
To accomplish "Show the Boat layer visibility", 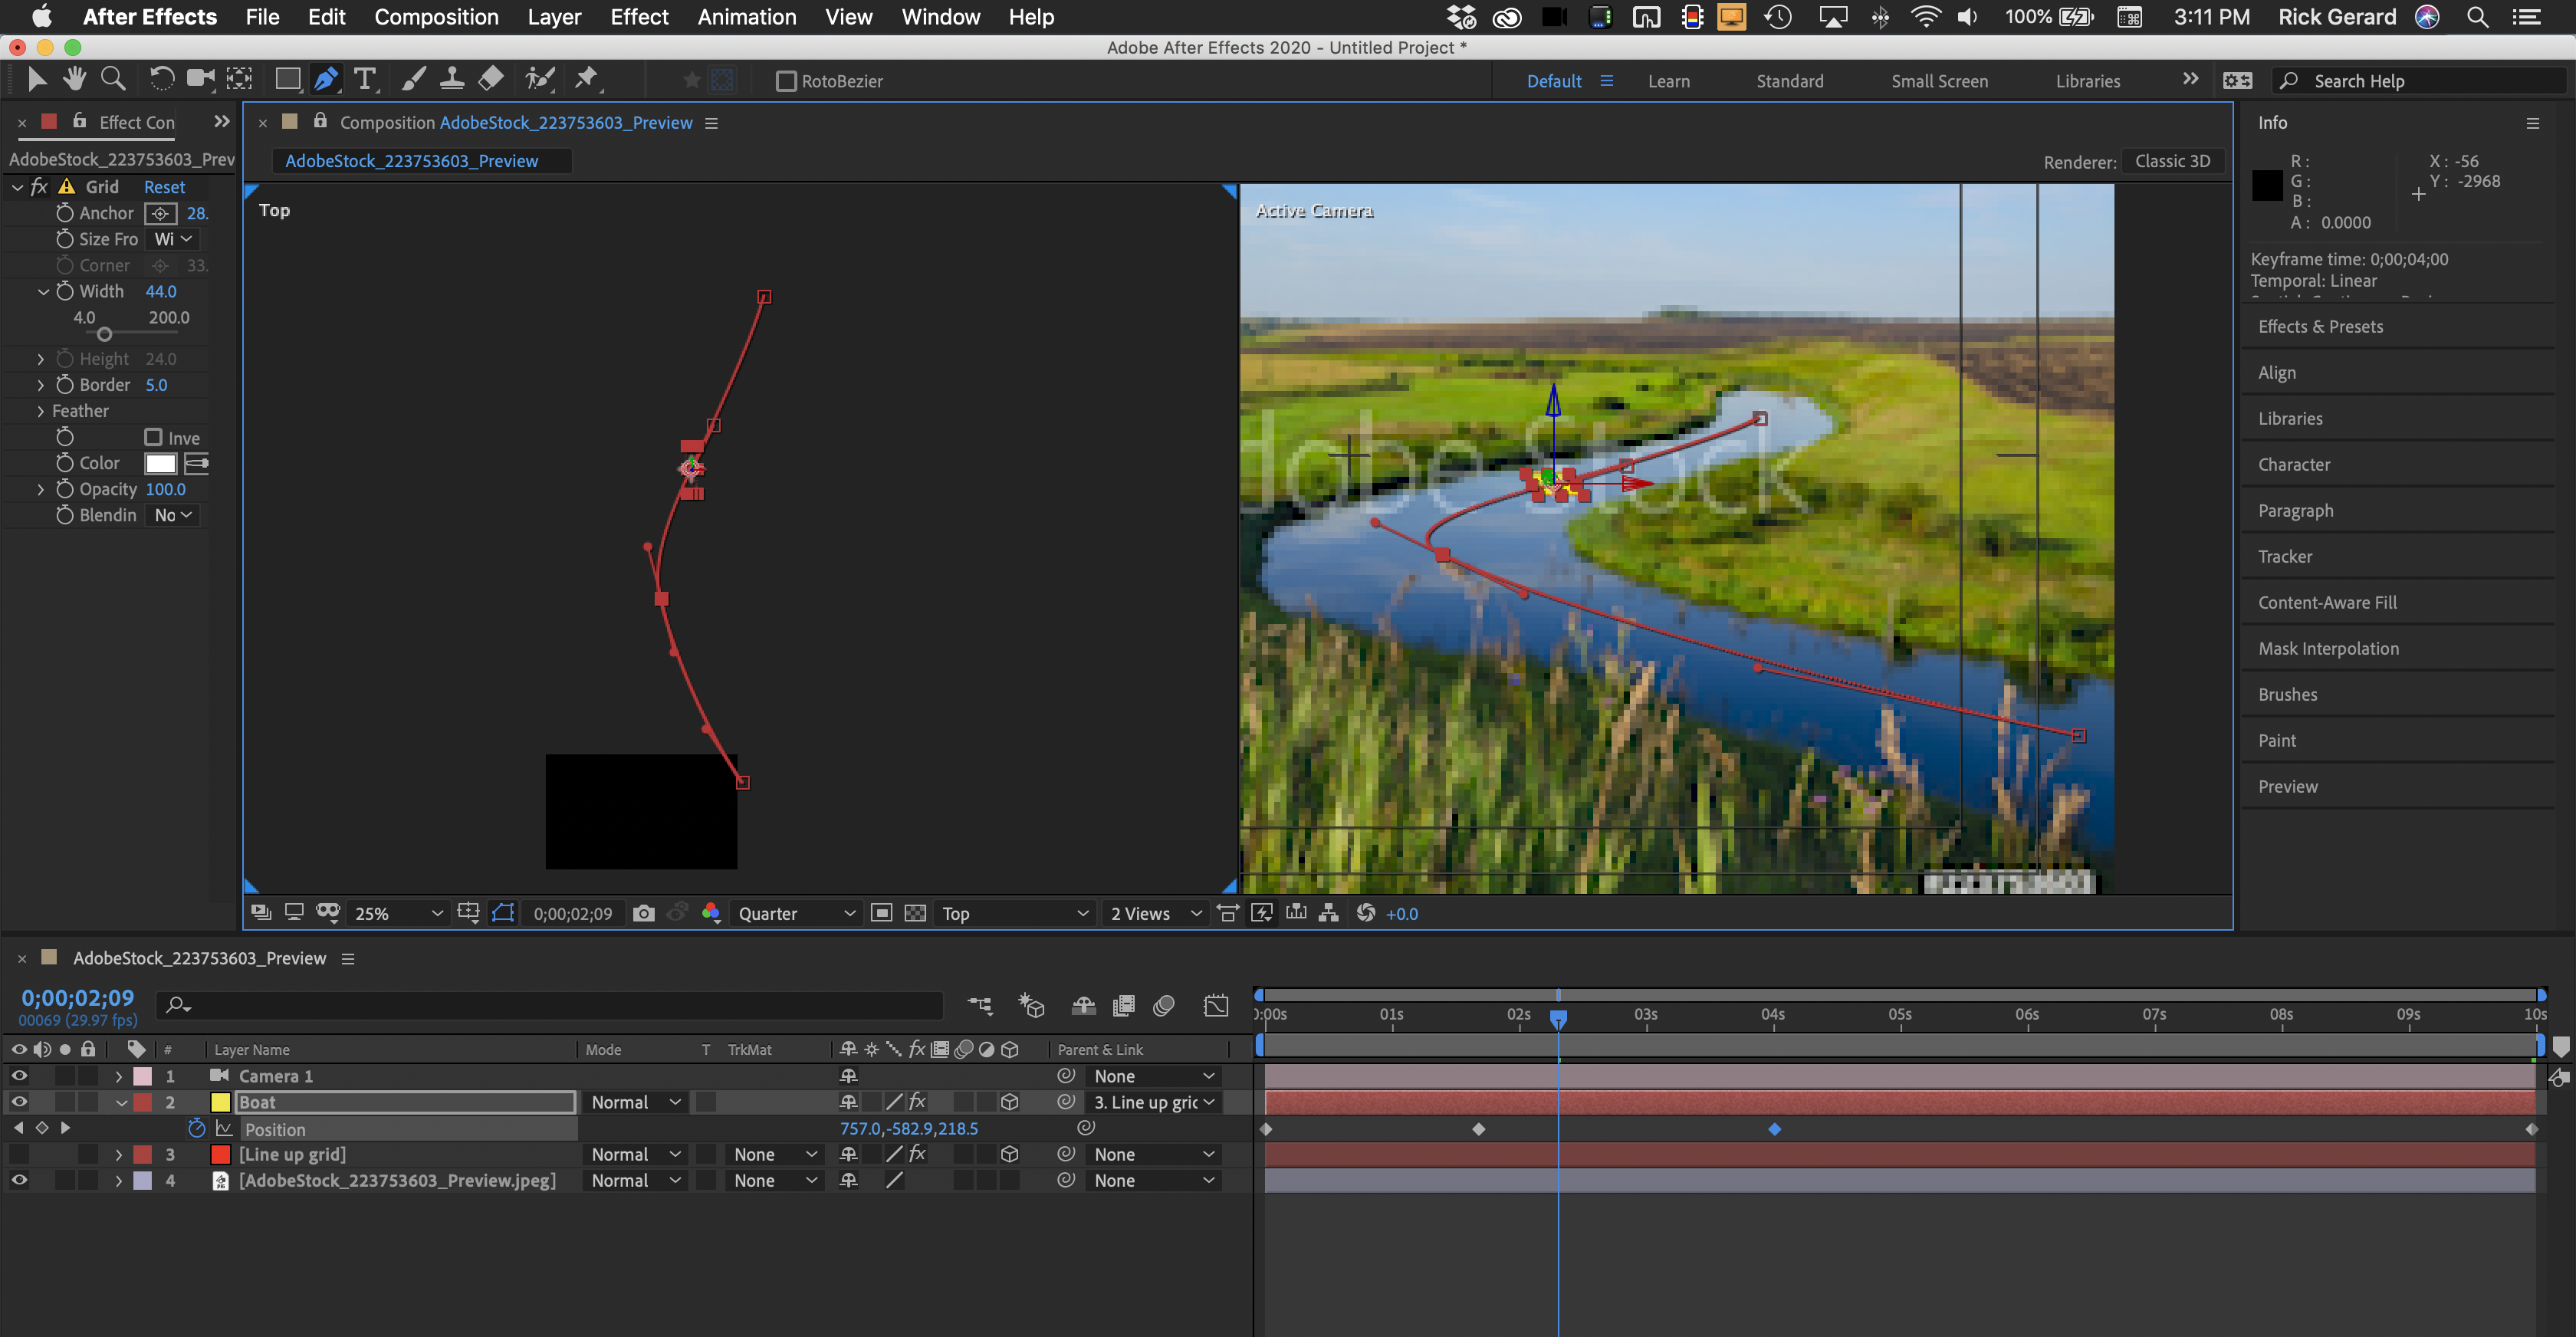I will click(x=19, y=1102).
